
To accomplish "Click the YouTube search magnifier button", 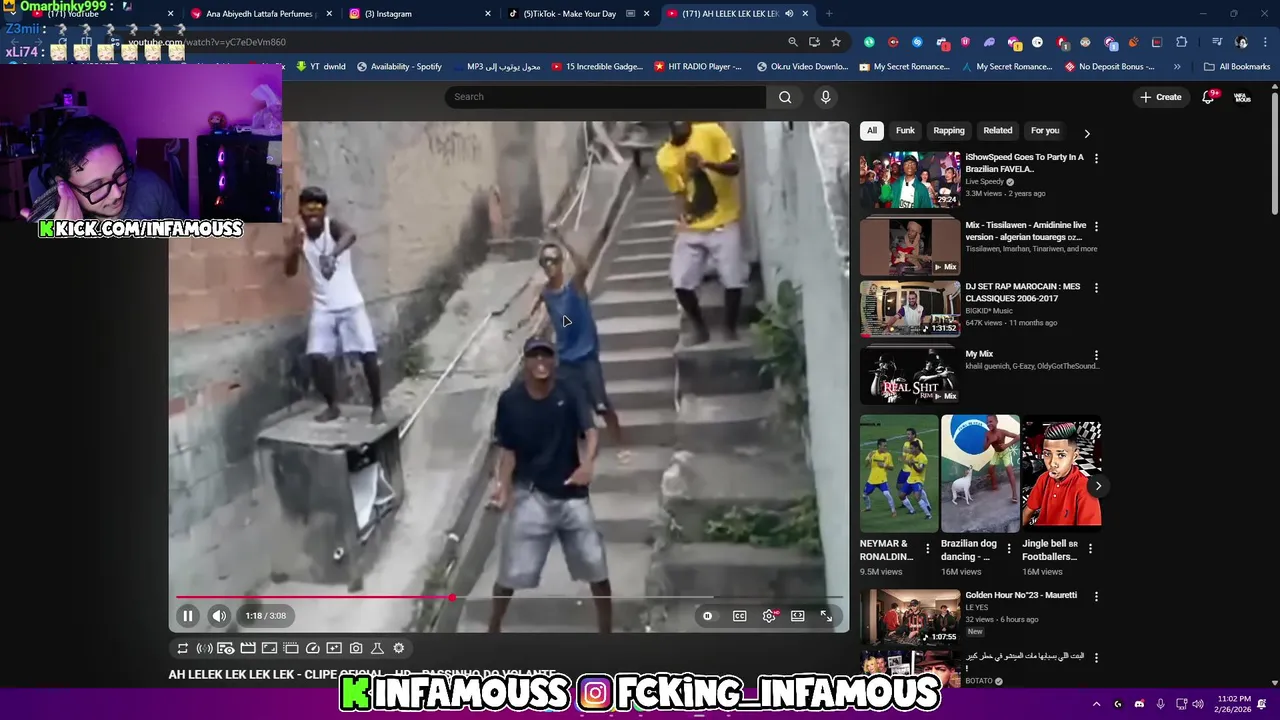I will pyautogui.click(x=785, y=97).
